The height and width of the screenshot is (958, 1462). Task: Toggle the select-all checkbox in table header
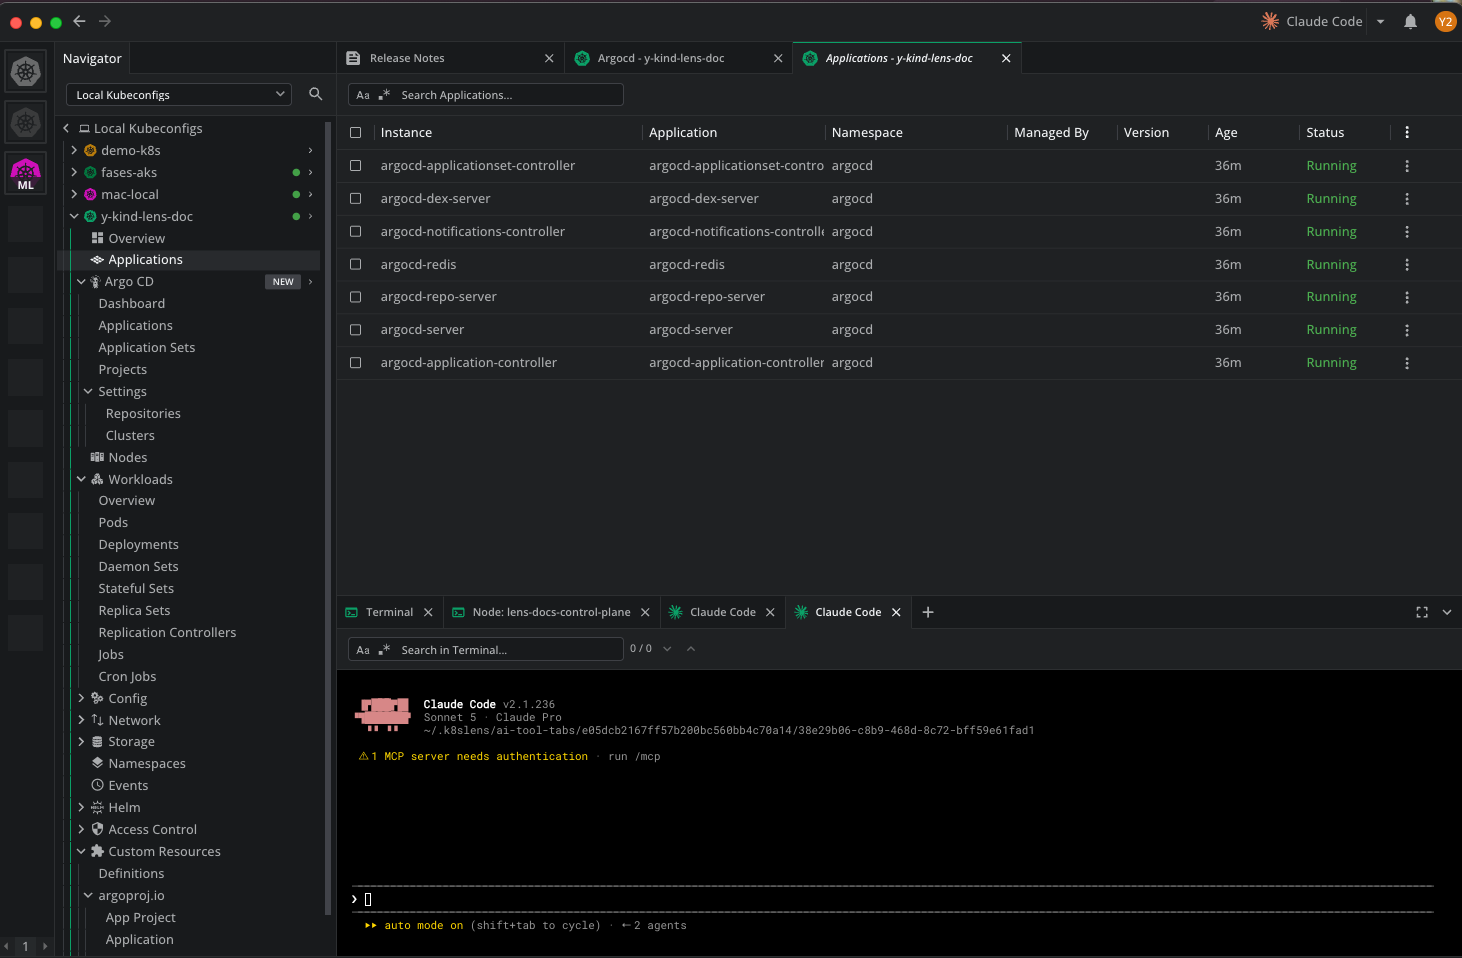[355, 133]
